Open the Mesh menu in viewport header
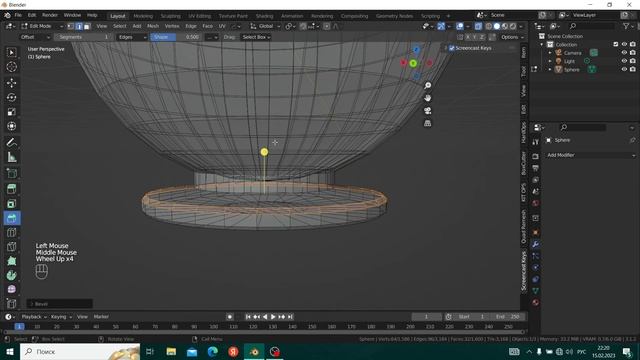The width and height of the screenshot is (640, 360). pyautogui.click(x=153, y=26)
